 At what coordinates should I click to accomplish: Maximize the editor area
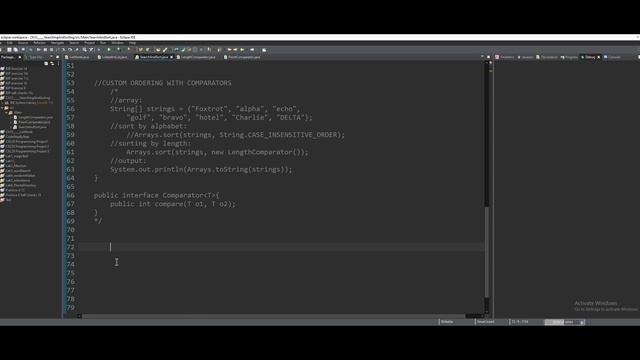click(x=488, y=57)
